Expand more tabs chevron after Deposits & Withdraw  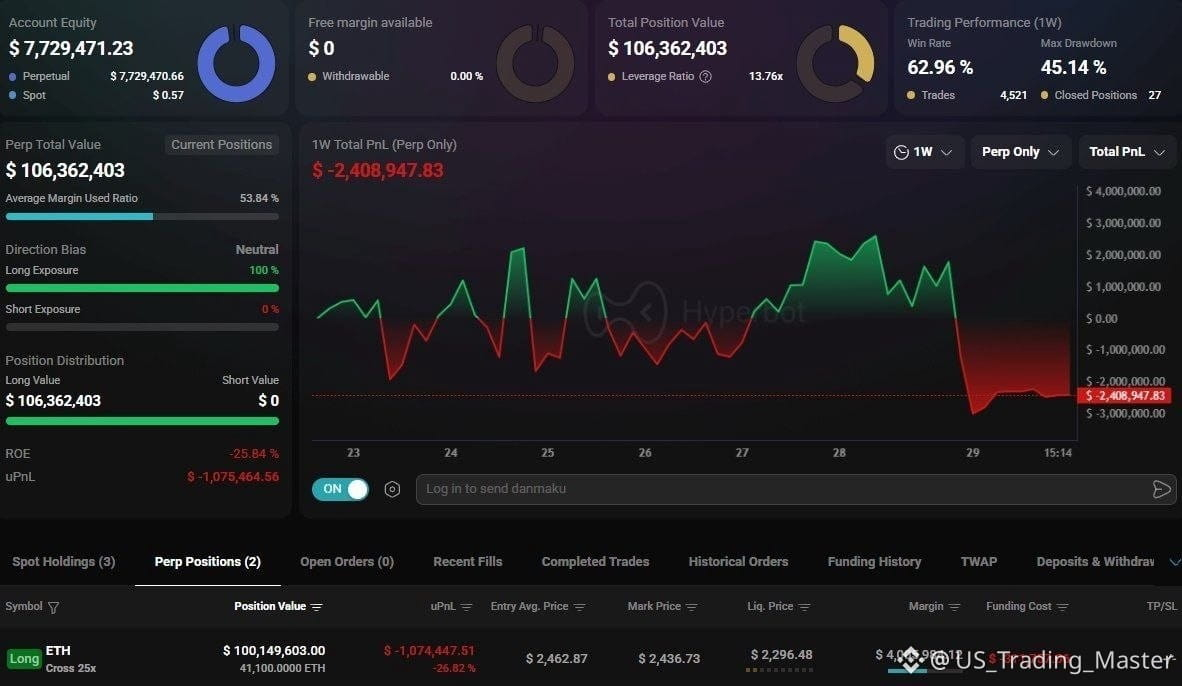[x=1174, y=562]
